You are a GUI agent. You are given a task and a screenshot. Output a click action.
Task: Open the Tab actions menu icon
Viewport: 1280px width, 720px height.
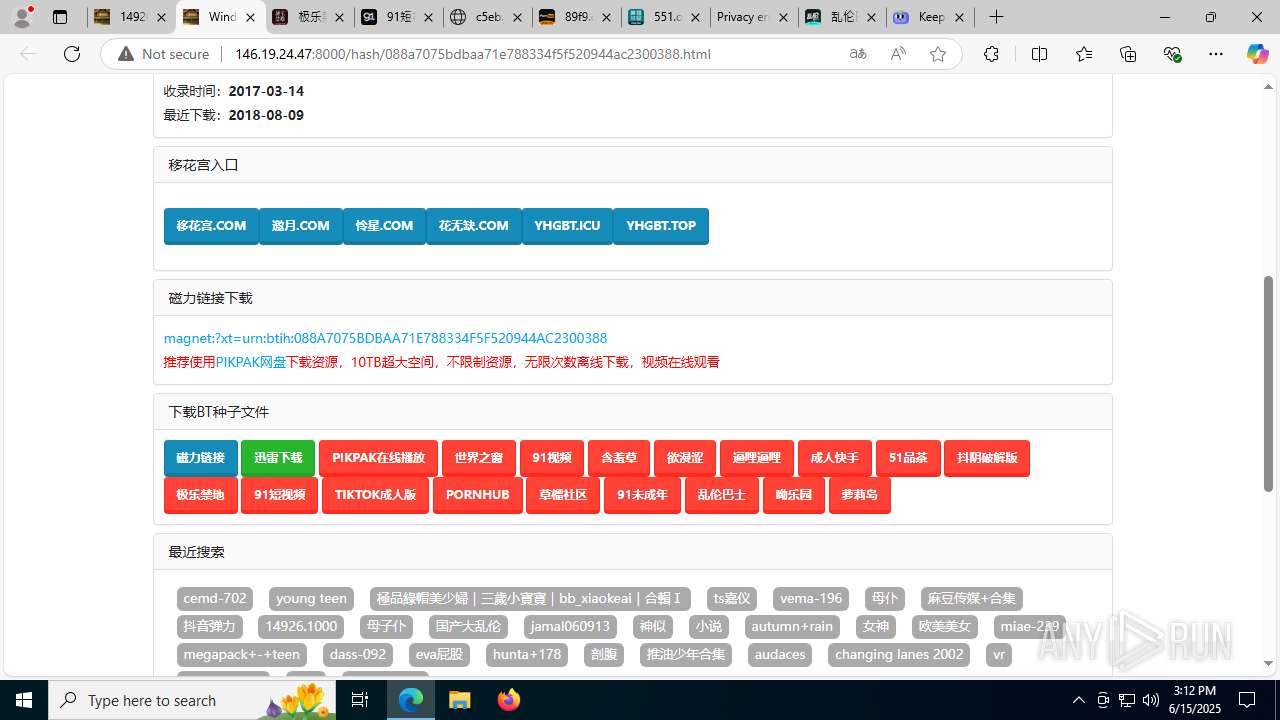pyautogui.click(x=60, y=17)
